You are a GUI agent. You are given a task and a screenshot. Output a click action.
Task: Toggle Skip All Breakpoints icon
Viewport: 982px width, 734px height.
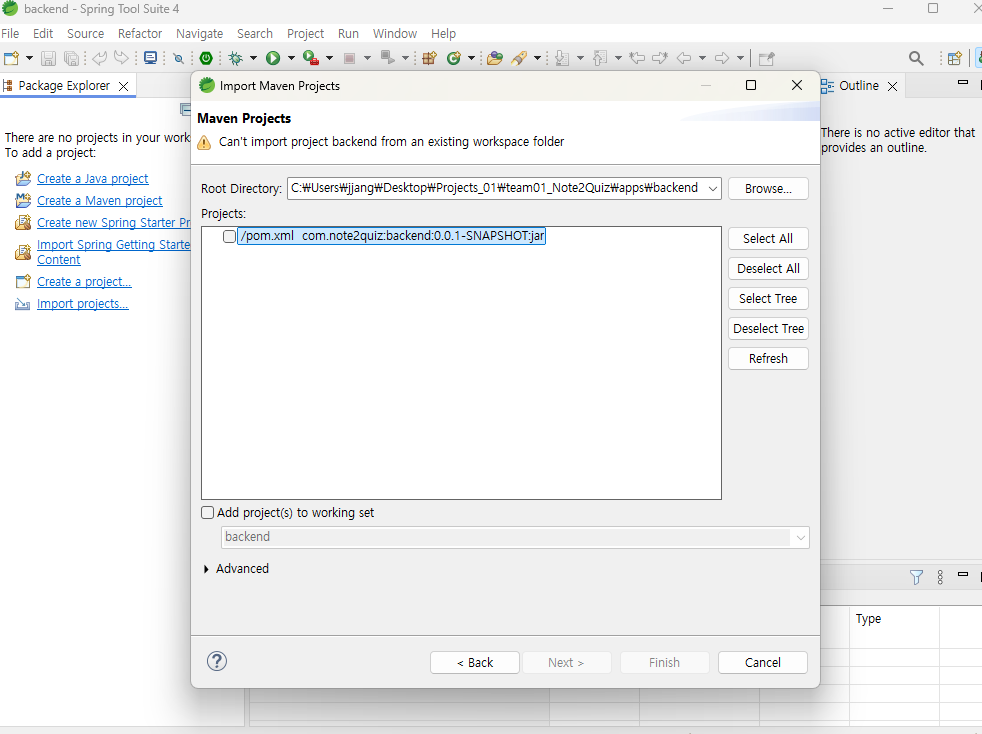pos(178,58)
